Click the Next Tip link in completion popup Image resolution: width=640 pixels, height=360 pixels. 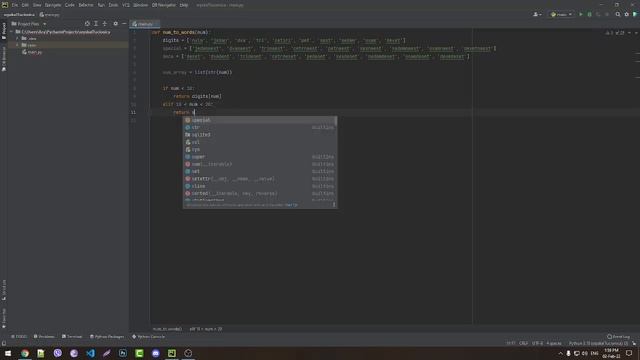click(x=291, y=205)
